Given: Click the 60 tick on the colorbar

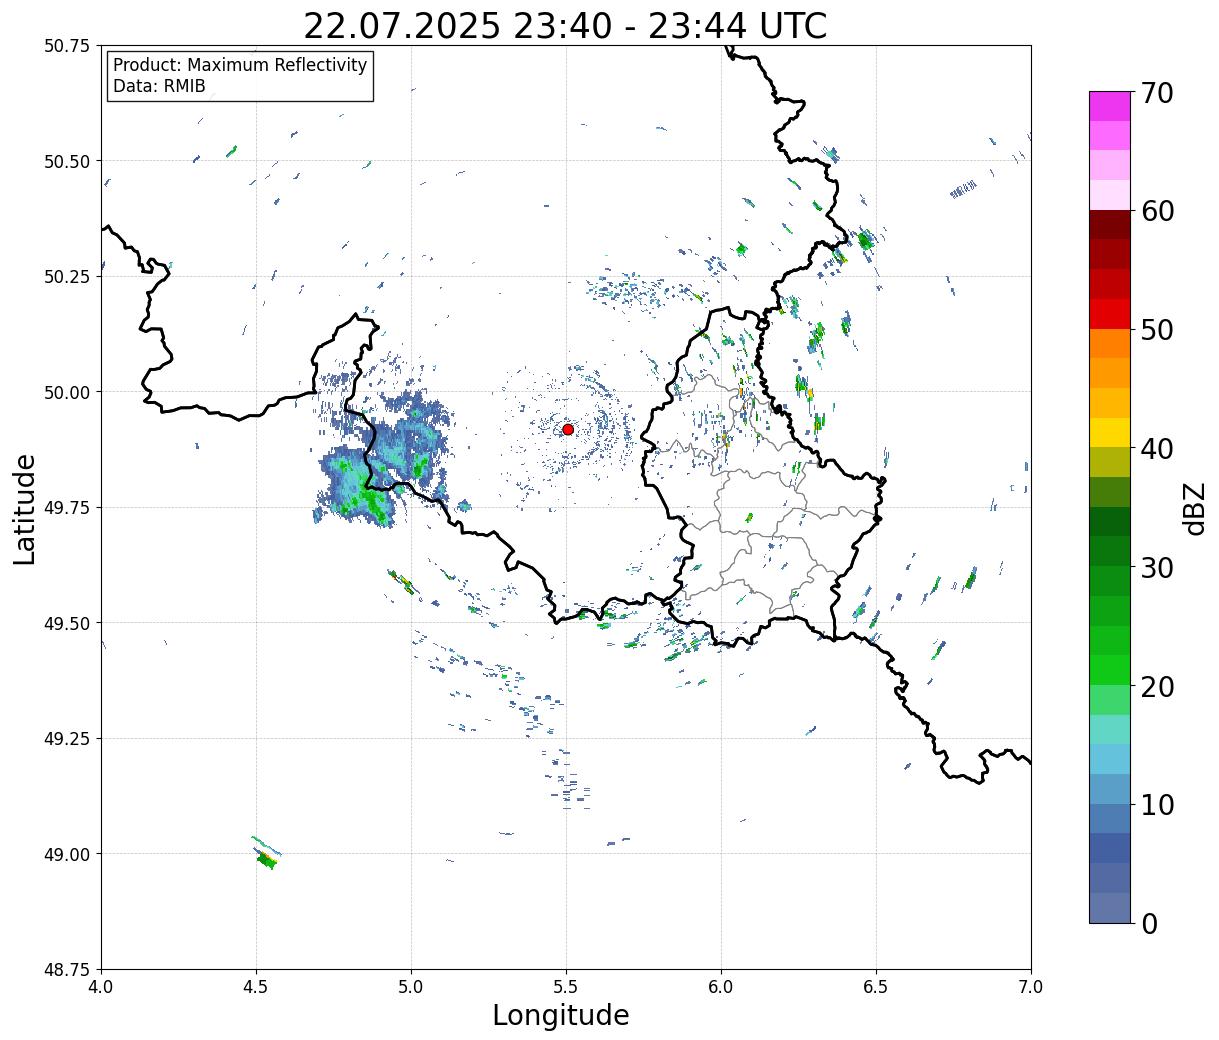Looking at the screenshot, I should point(1156,211).
